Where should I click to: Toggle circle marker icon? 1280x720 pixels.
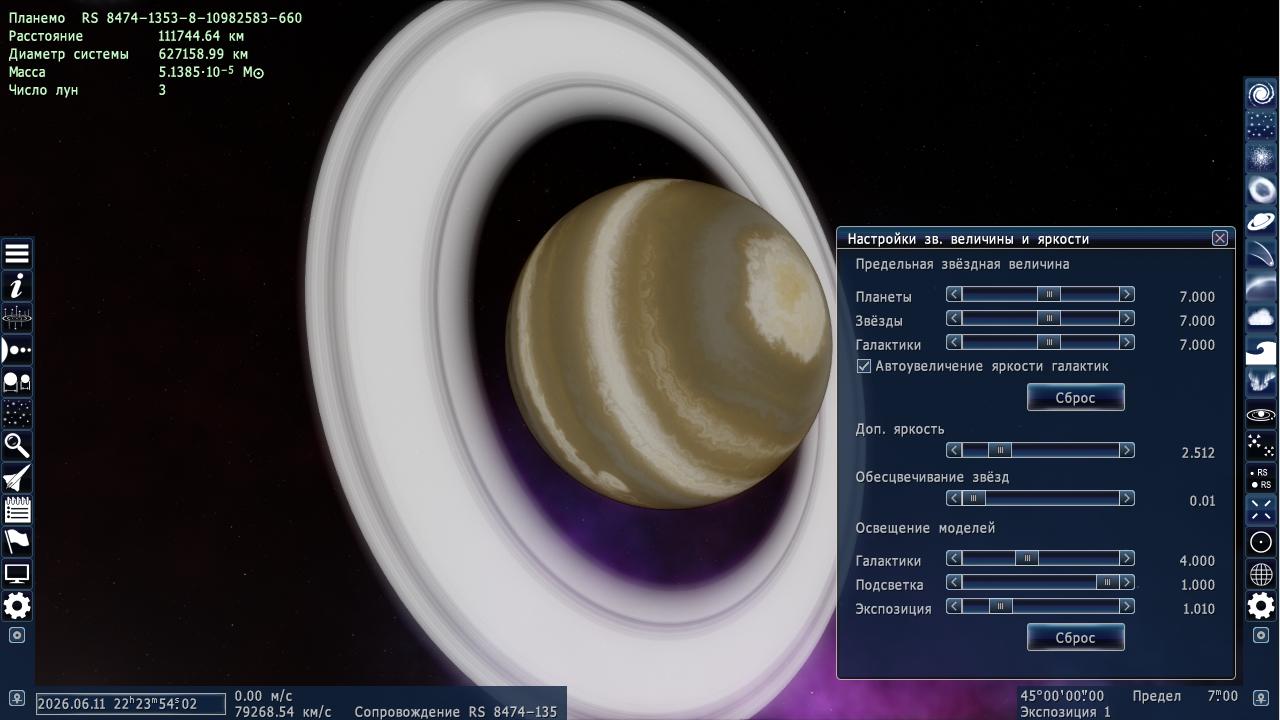click(x=1261, y=542)
